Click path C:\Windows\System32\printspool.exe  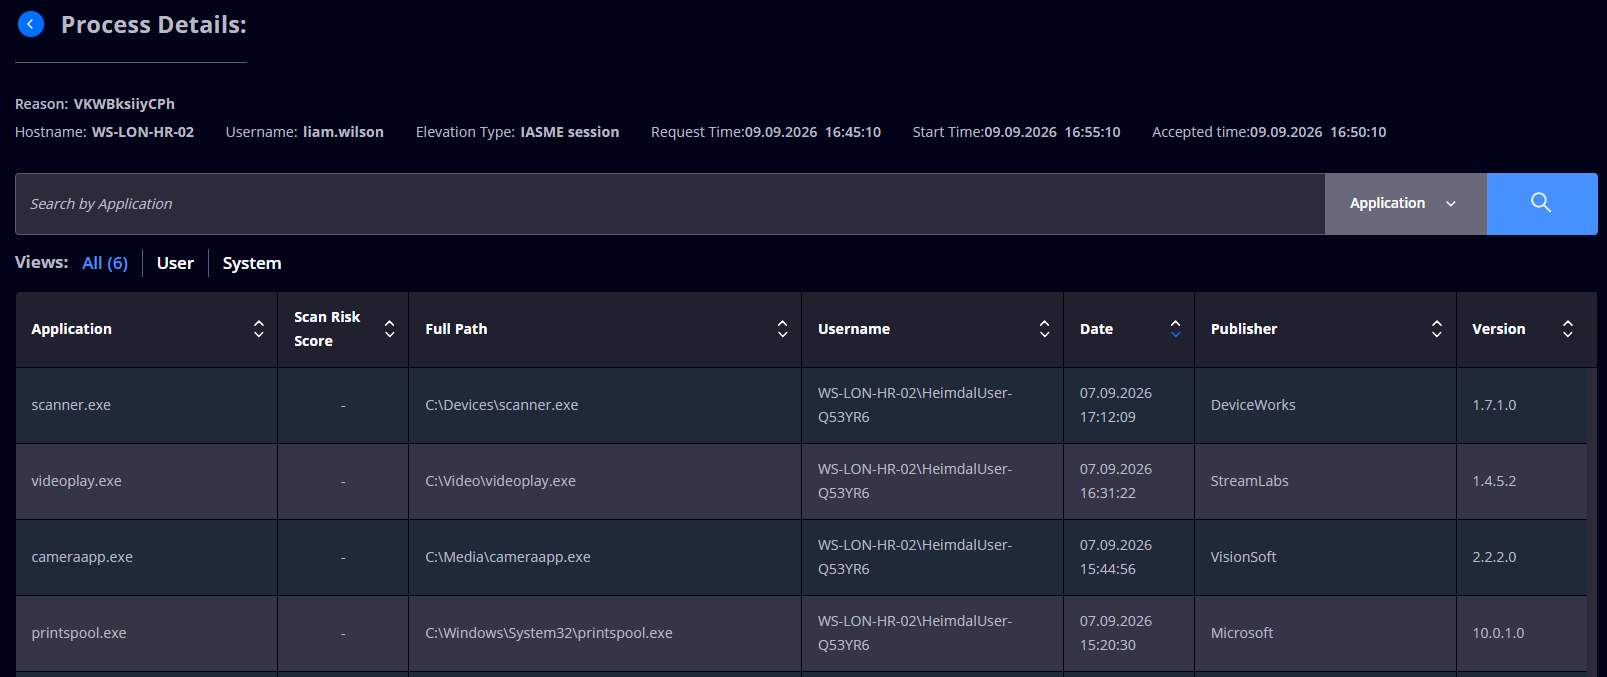click(x=549, y=633)
